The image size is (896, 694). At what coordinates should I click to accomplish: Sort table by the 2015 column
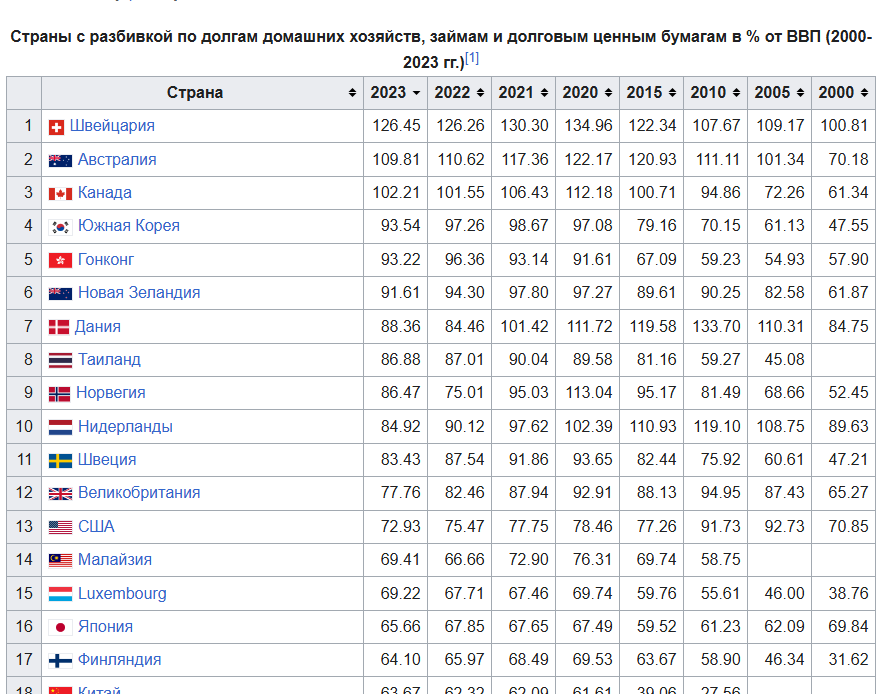click(x=651, y=93)
